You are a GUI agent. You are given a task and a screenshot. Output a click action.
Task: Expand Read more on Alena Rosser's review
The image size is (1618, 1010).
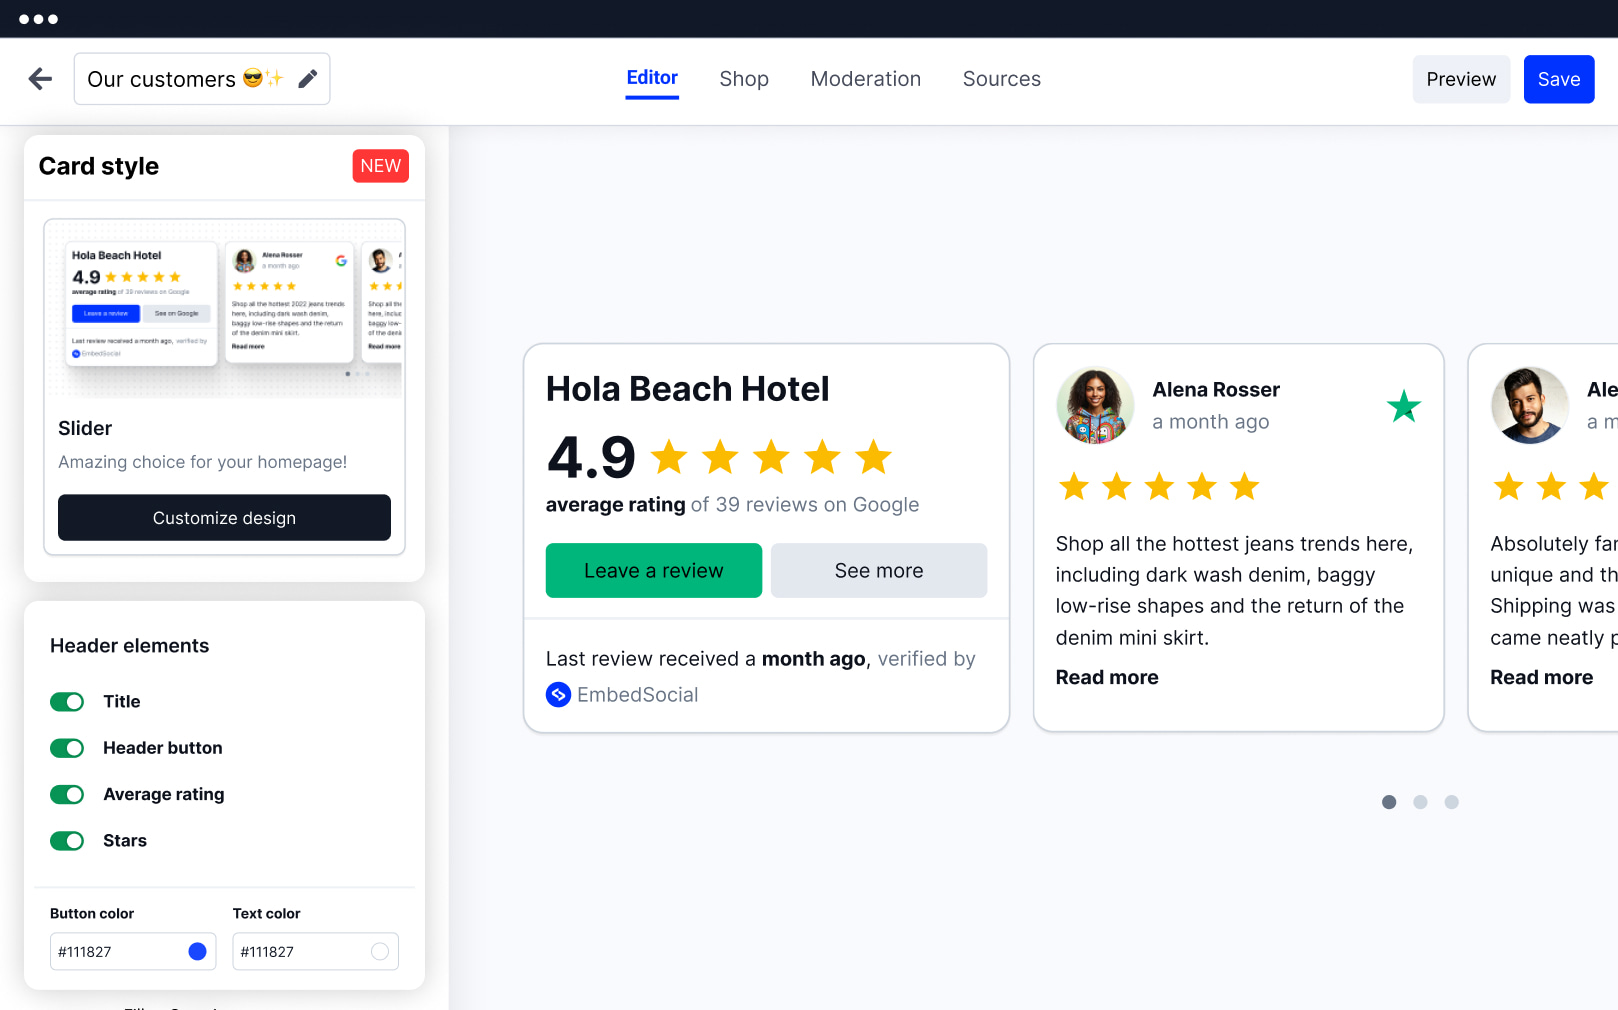click(1106, 677)
